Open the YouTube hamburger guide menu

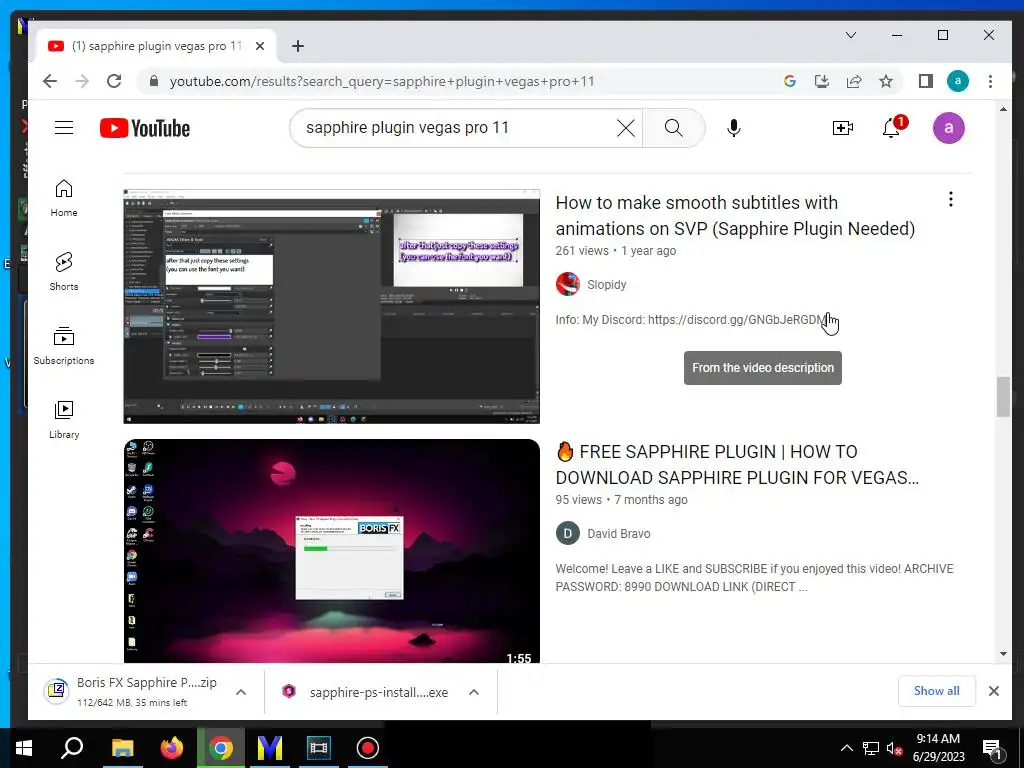tap(64, 128)
